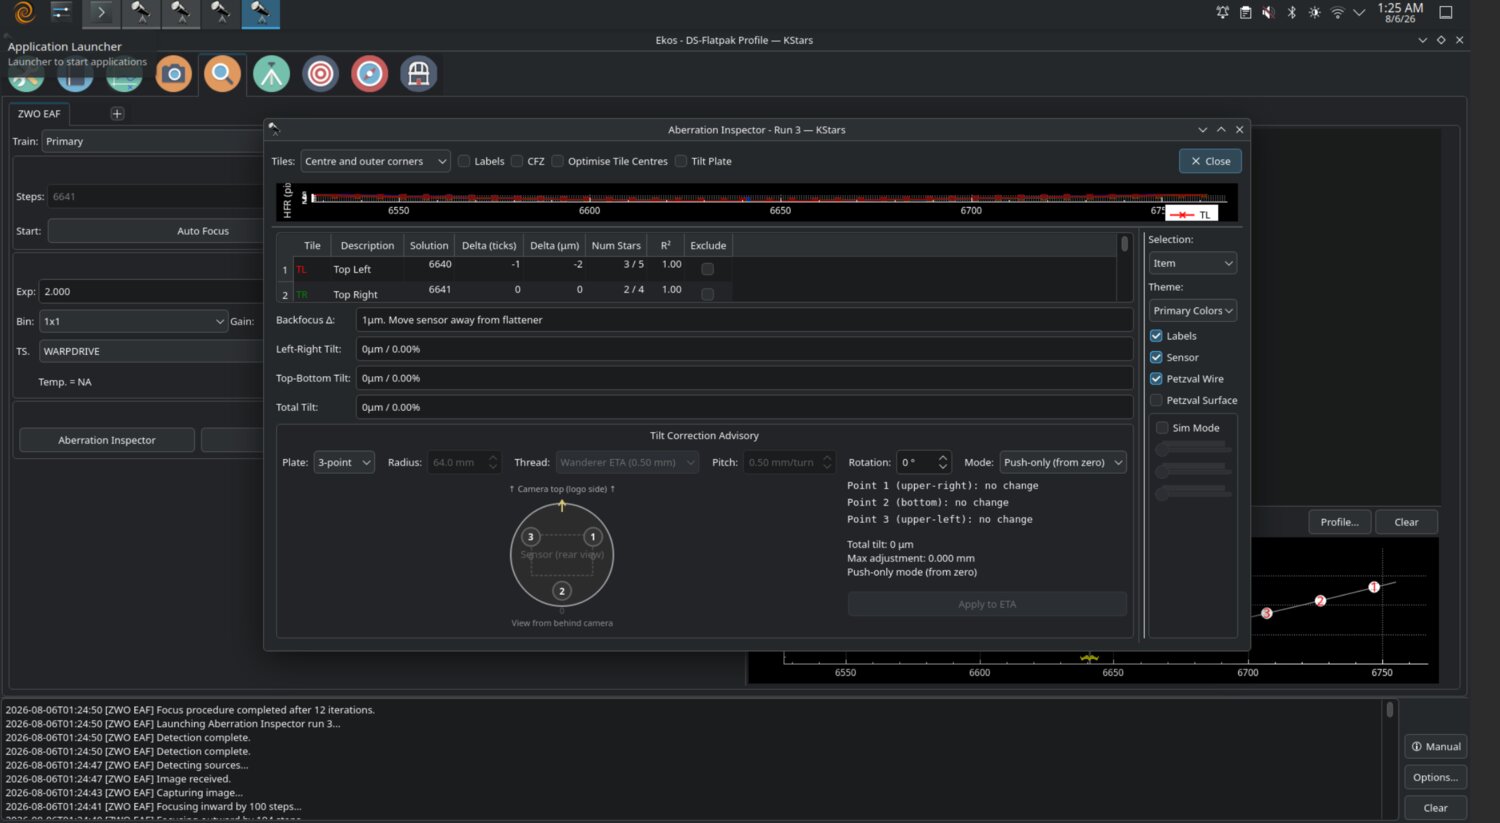Open the Primary Colors theme dropdown

point(1192,311)
